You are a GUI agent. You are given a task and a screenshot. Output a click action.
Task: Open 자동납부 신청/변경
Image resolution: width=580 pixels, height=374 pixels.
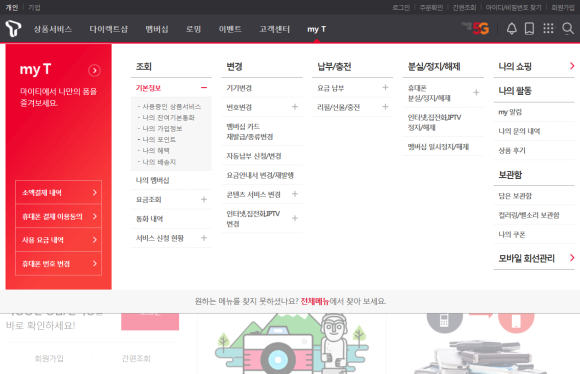click(254, 156)
